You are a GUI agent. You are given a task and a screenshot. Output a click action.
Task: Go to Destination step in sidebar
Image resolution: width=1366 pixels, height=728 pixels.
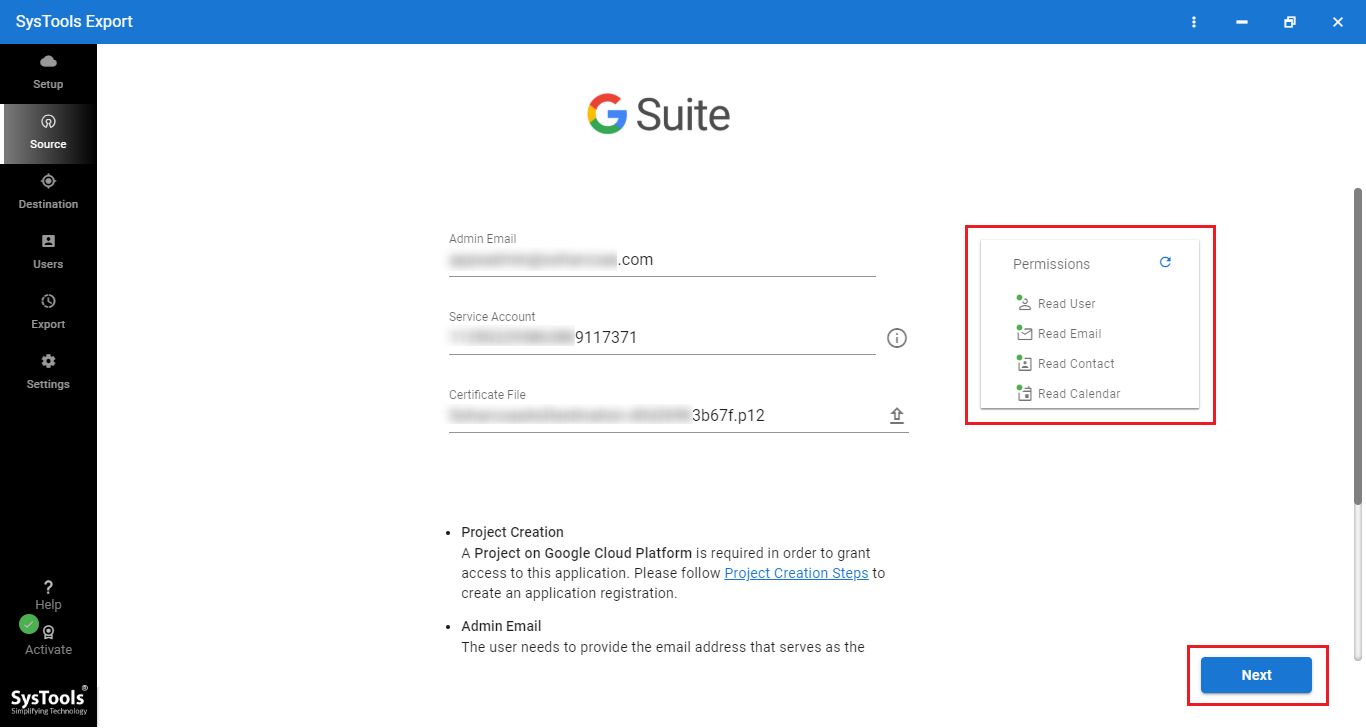(x=48, y=193)
